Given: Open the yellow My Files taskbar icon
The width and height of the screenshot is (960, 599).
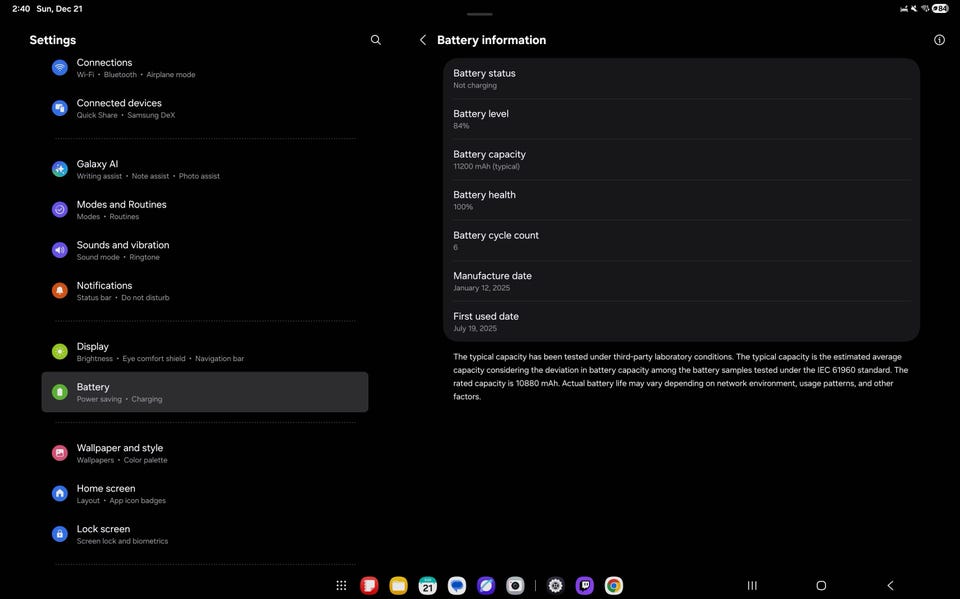Looking at the screenshot, I should (x=399, y=586).
